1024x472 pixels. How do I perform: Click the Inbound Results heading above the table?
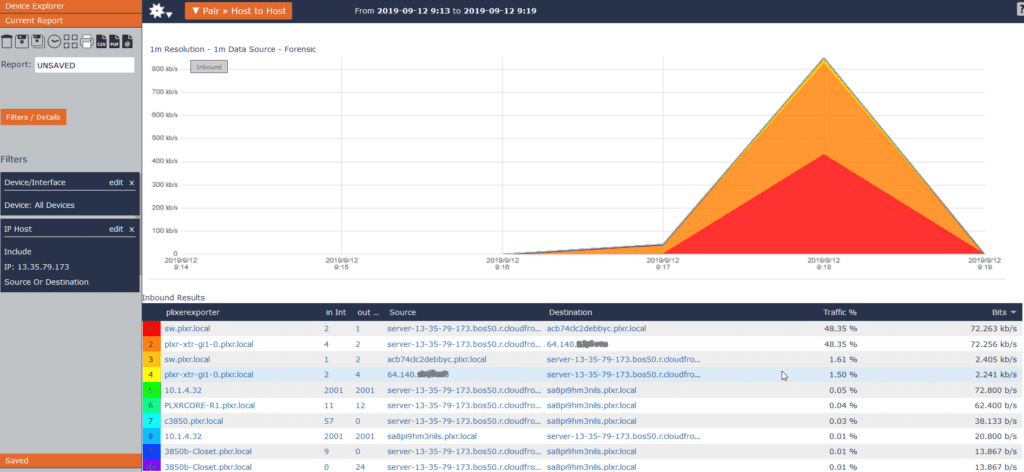click(x=174, y=298)
